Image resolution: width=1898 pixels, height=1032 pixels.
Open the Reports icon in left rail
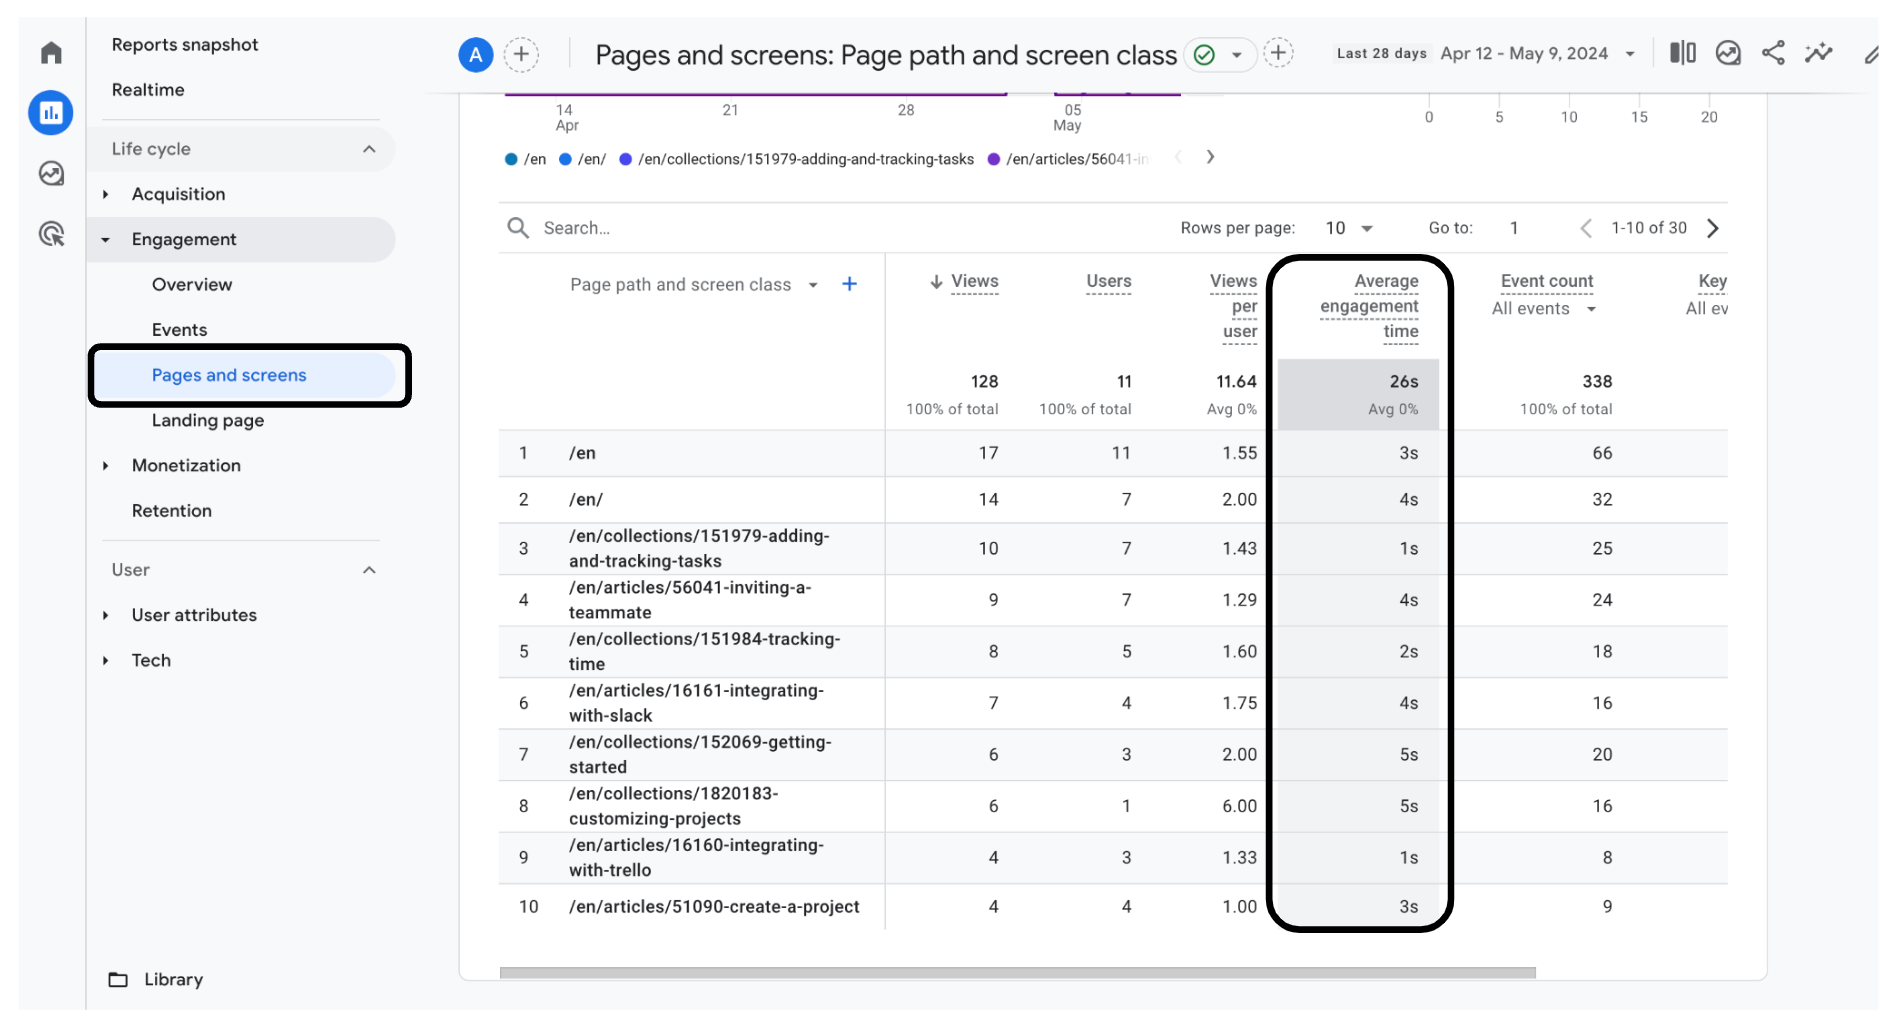pyautogui.click(x=51, y=113)
